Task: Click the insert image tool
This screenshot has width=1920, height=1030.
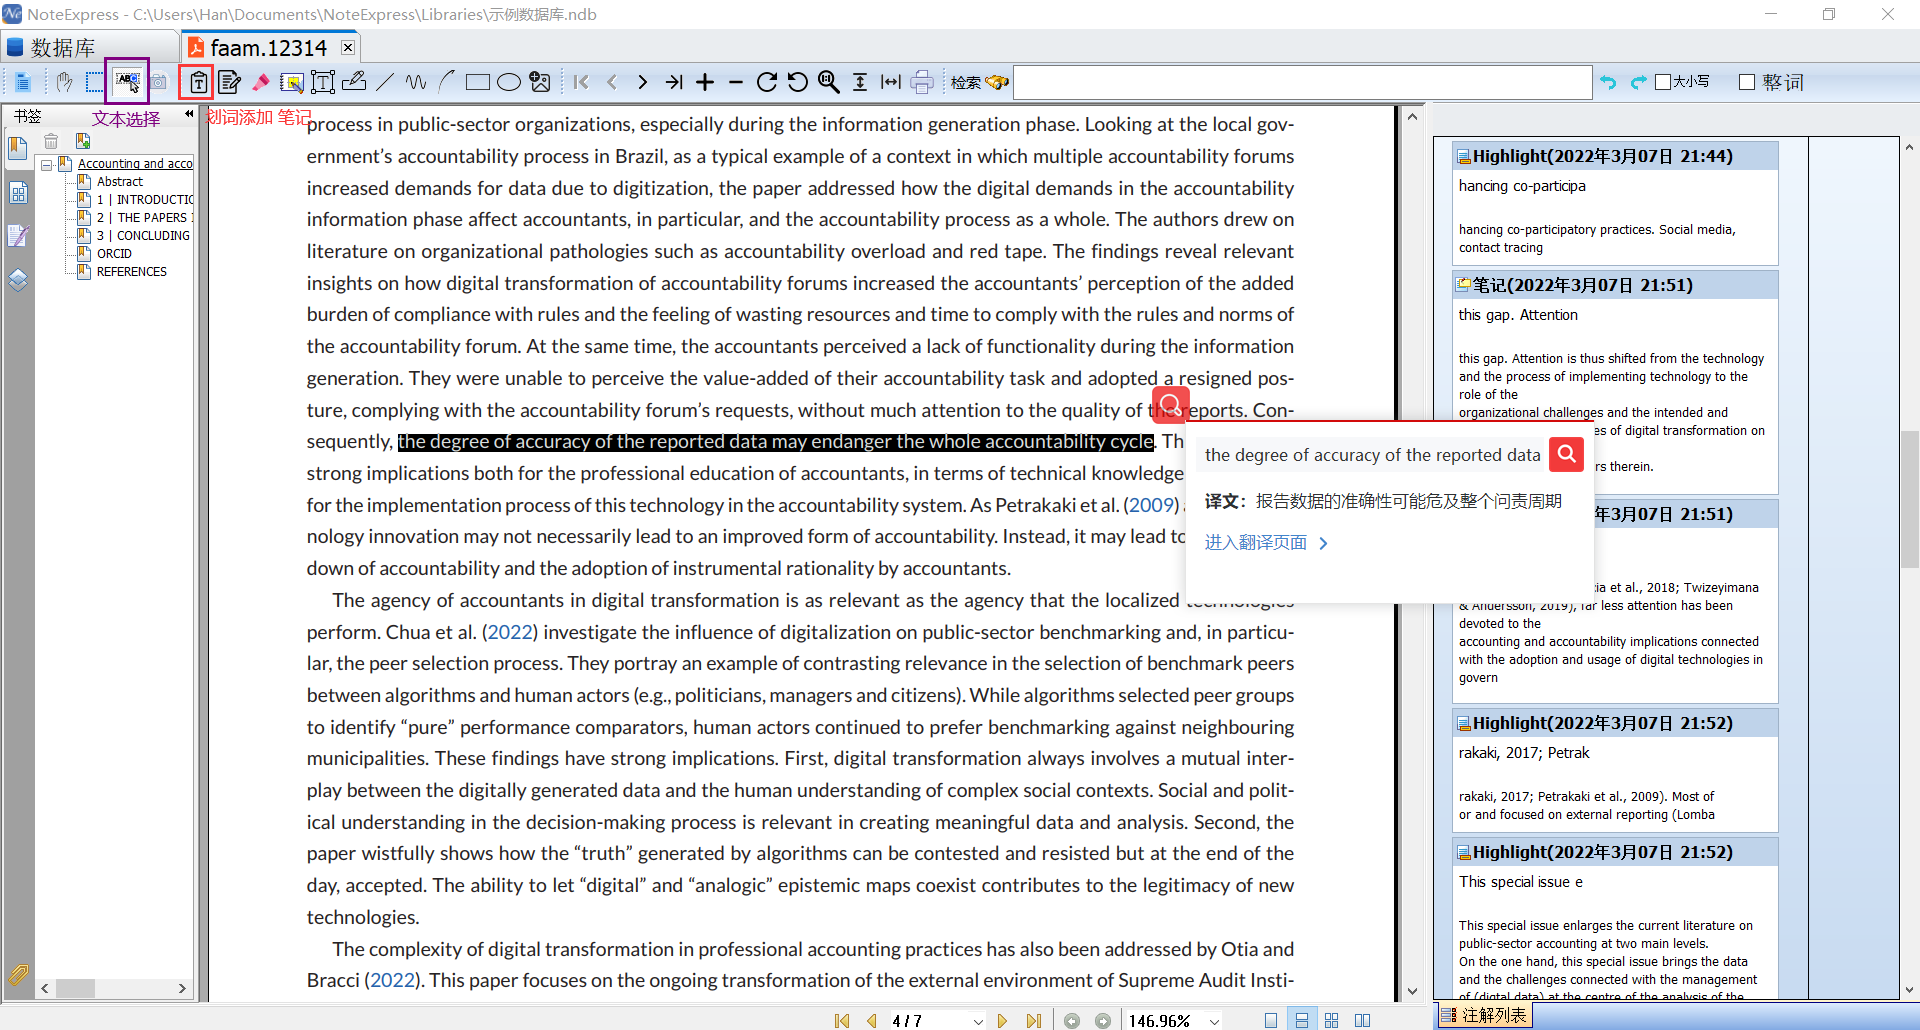Action: (x=540, y=82)
